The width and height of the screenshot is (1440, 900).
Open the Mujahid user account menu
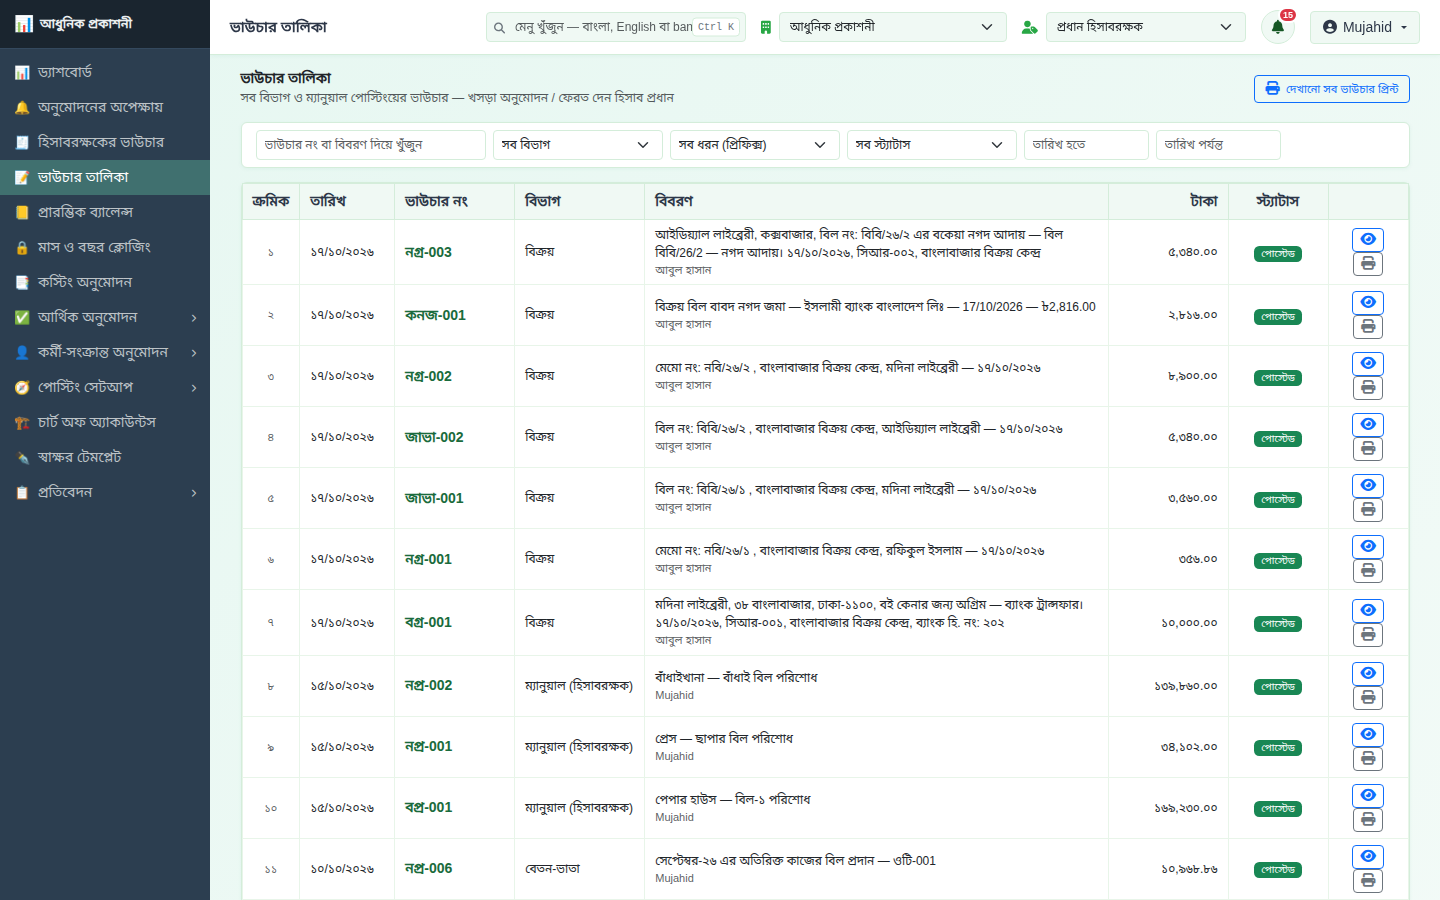[x=1364, y=27]
